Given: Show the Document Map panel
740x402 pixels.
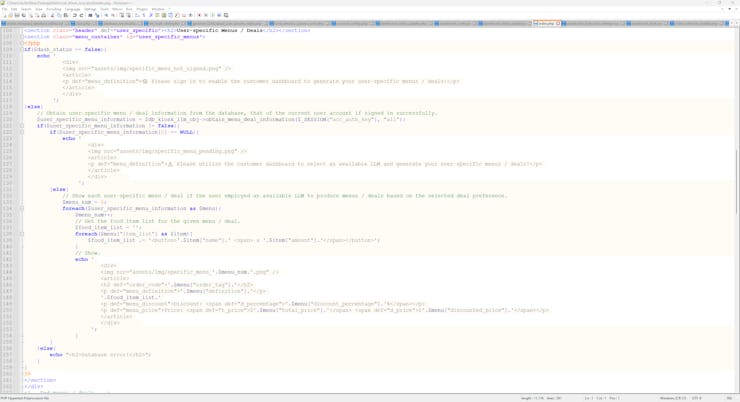Looking at the screenshot, I should (x=164, y=15).
